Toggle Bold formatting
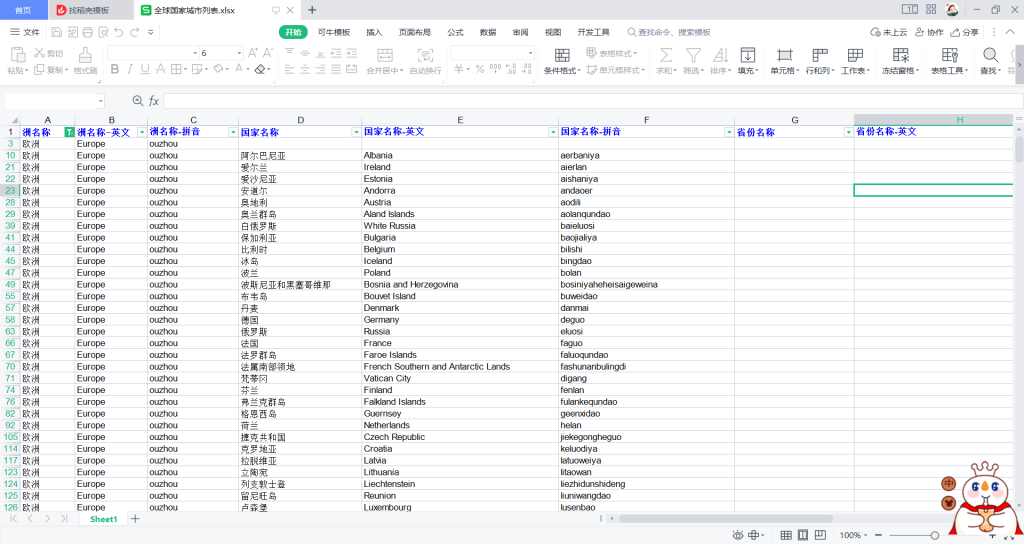 click(x=115, y=70)
